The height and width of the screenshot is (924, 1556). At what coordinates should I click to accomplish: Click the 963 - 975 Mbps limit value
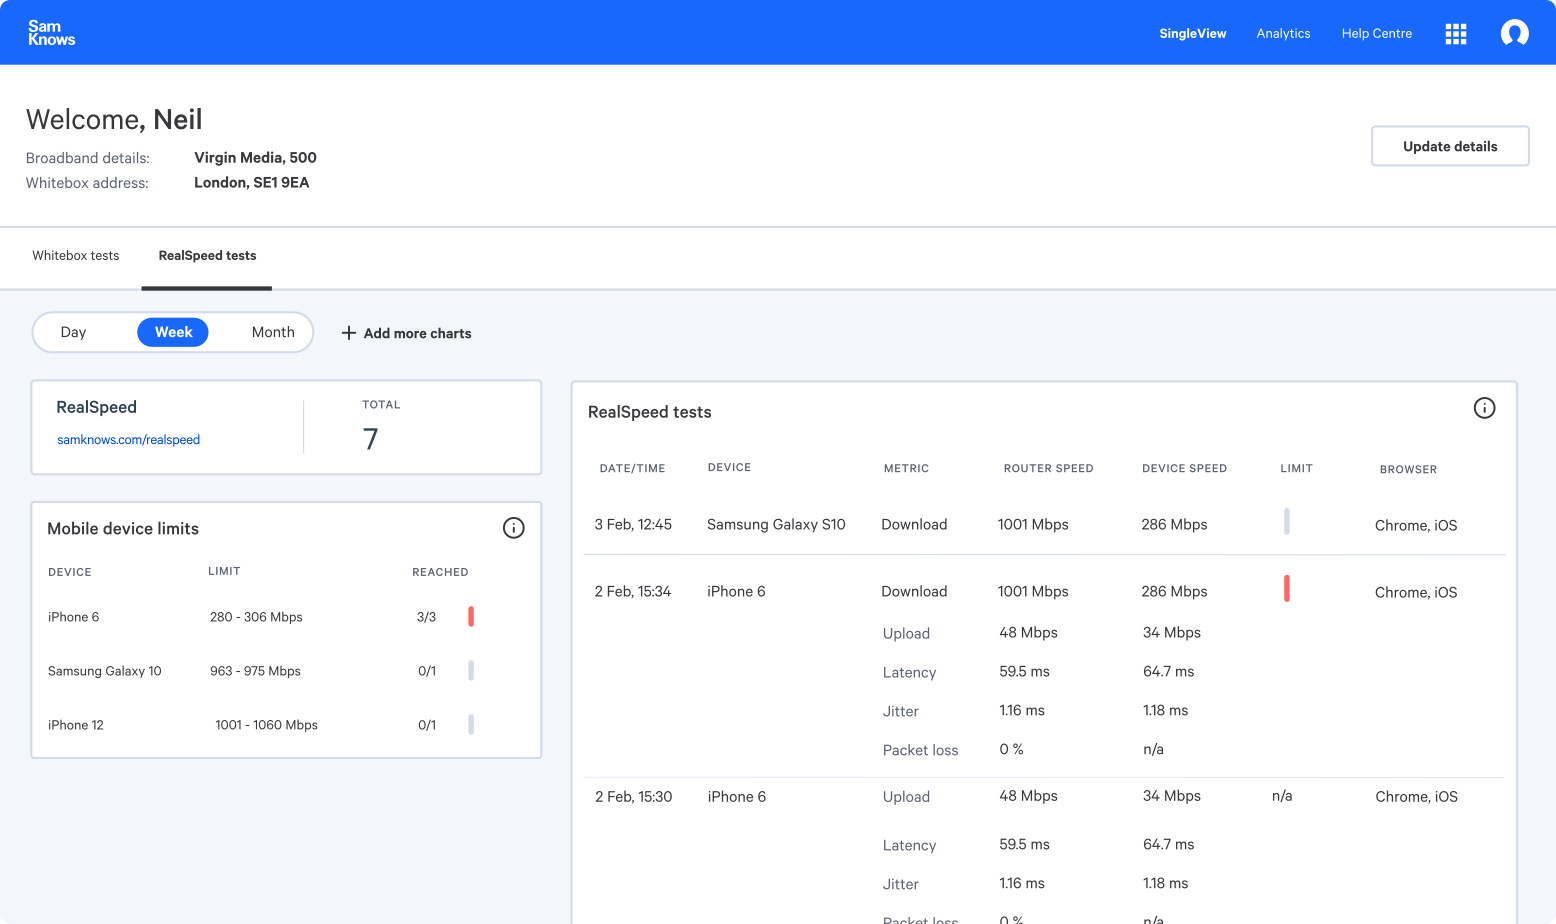point(255,671)
